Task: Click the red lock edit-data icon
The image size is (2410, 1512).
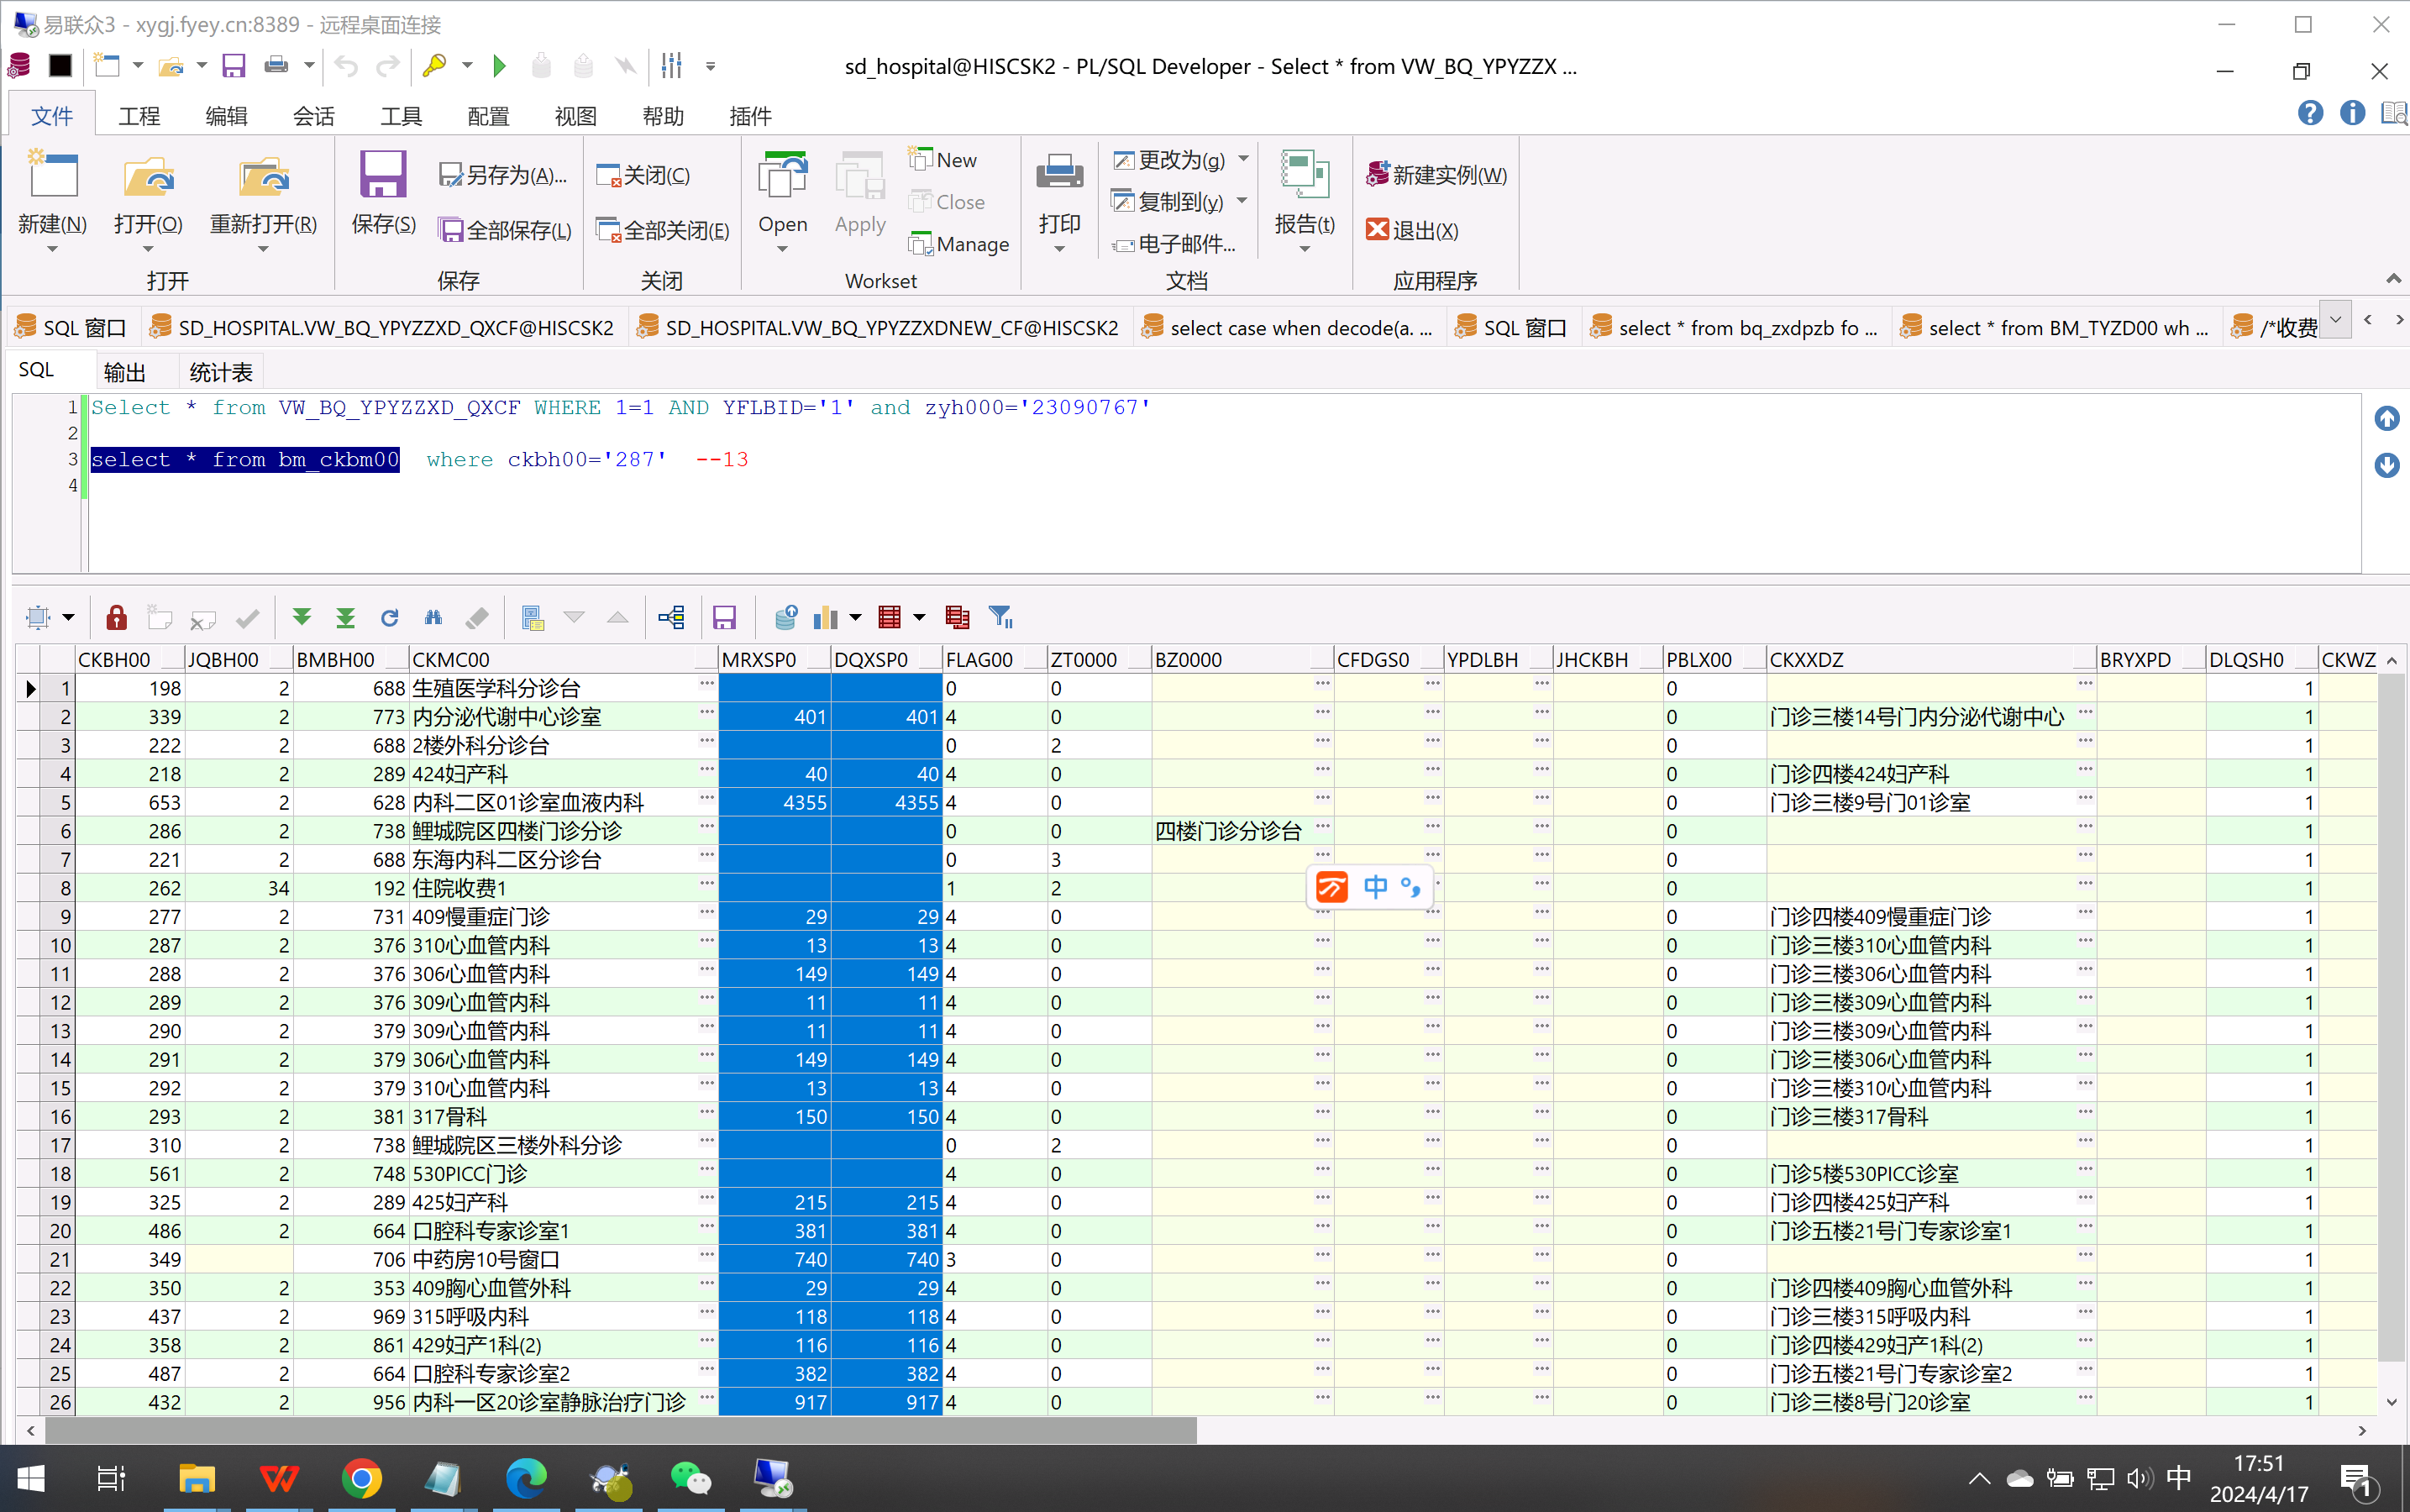Action: click(x=116, y=617)
